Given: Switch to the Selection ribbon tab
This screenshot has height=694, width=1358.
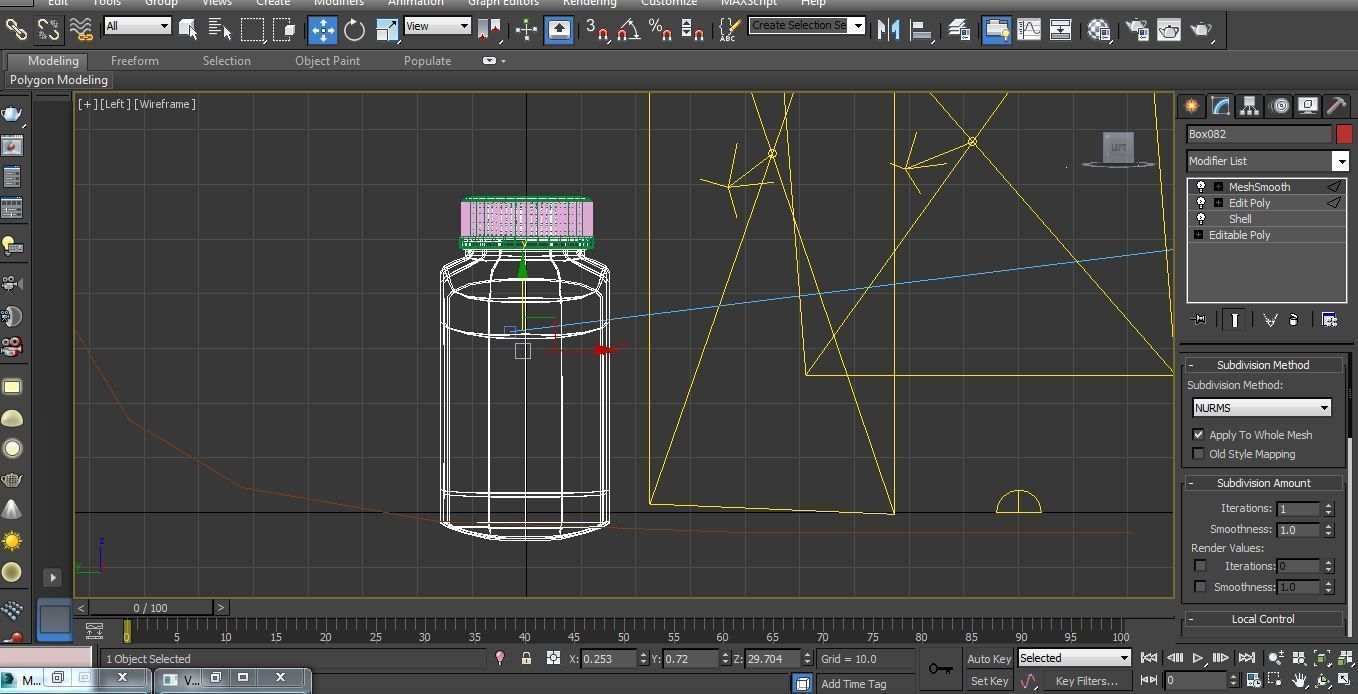Looking at the screenshot, I should click(x=226, y=61).
